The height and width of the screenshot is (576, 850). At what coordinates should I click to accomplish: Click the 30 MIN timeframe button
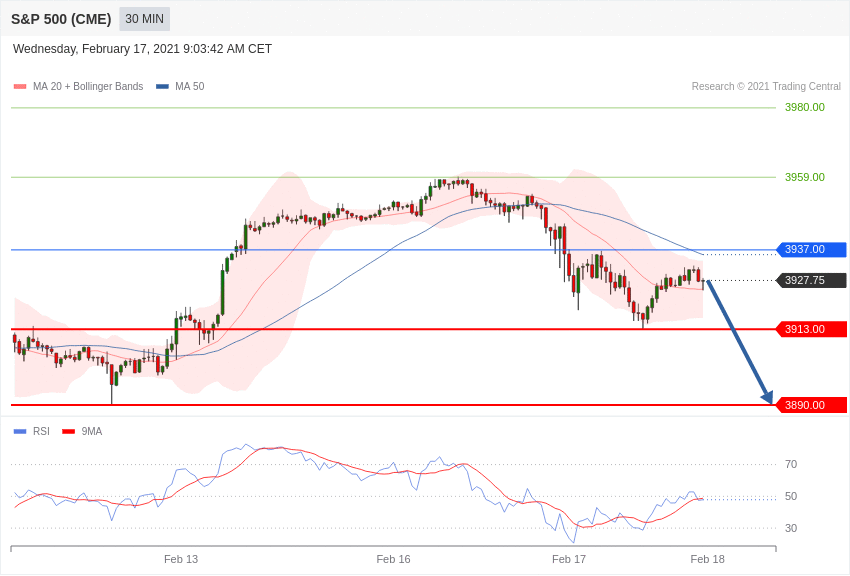(144, 19)
